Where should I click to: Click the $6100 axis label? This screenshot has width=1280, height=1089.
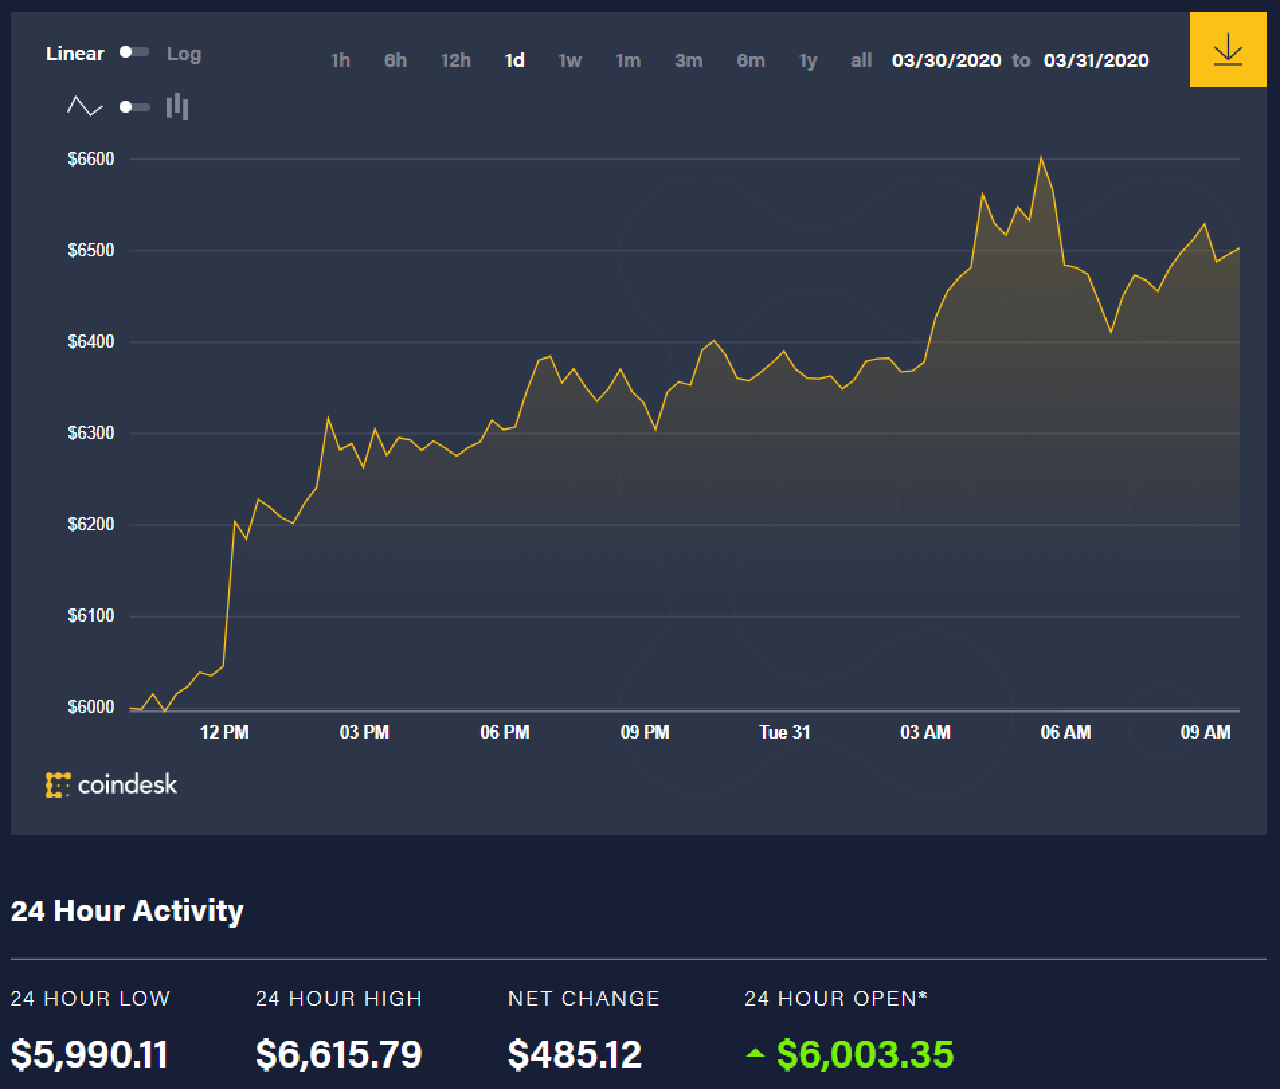[91, 616]
